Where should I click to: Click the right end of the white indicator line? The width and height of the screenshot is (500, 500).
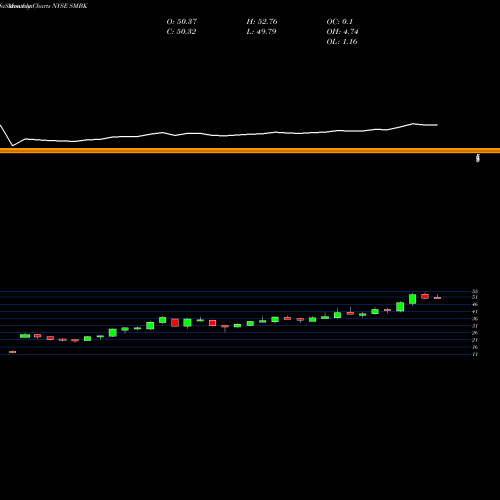[437, 125]
